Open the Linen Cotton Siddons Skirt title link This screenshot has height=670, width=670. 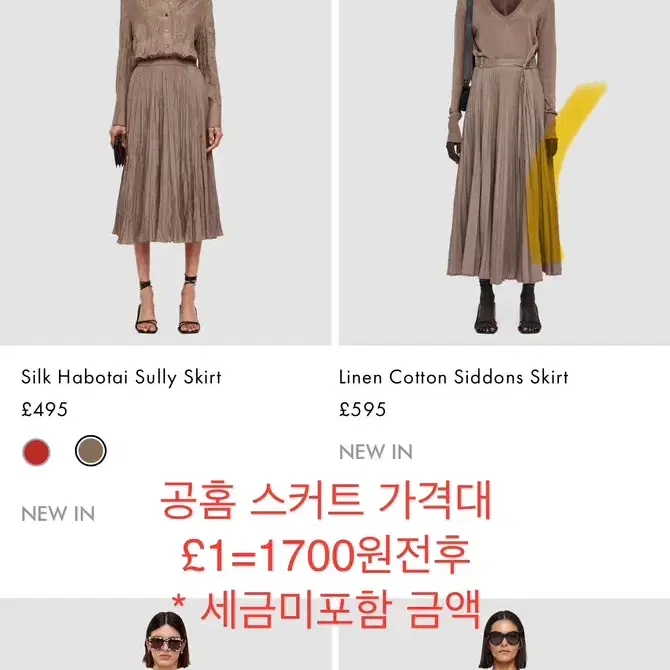pyautogui.click(x=453, y=377)
